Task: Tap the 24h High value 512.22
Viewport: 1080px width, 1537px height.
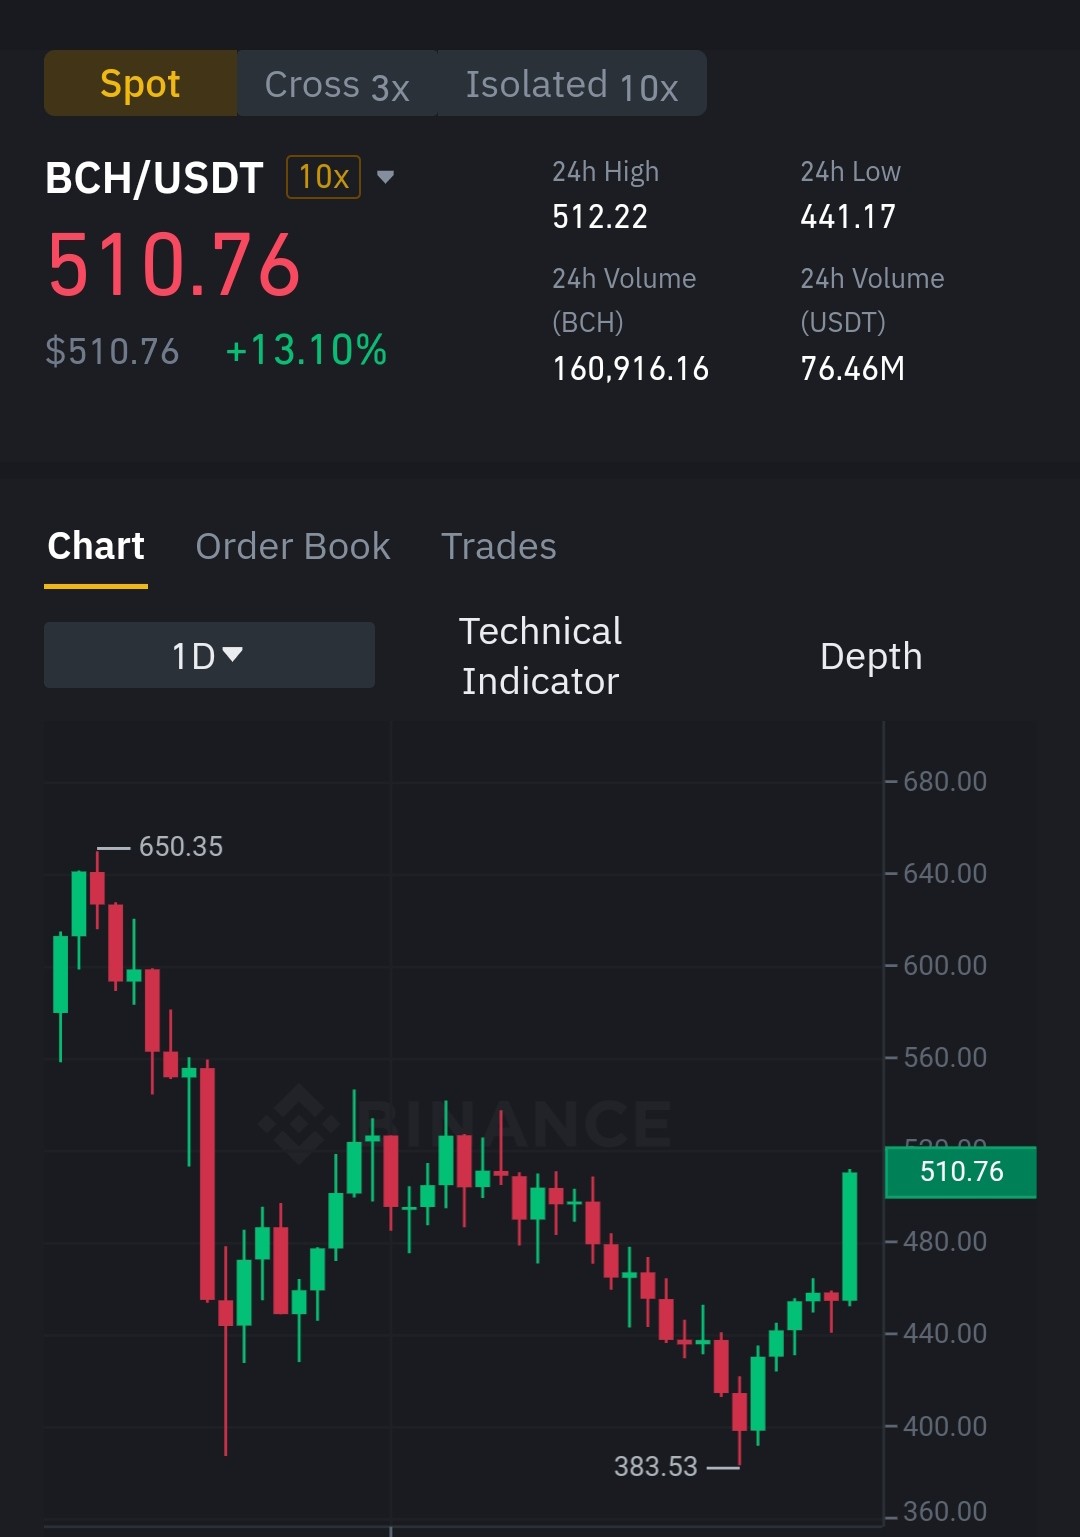Action: tap(600, 216)
